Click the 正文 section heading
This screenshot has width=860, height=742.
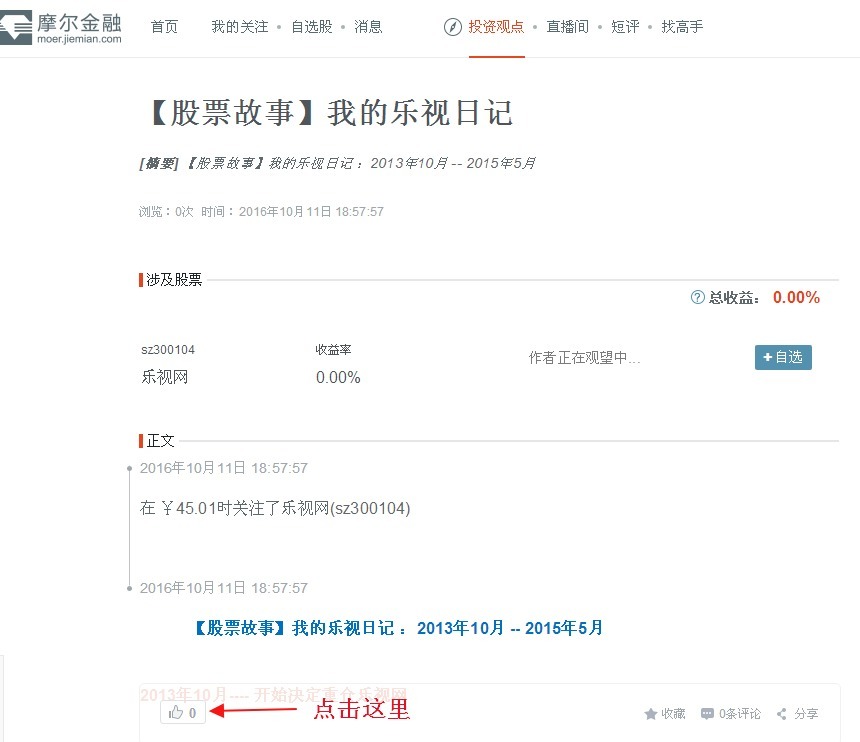pos(160,440)
